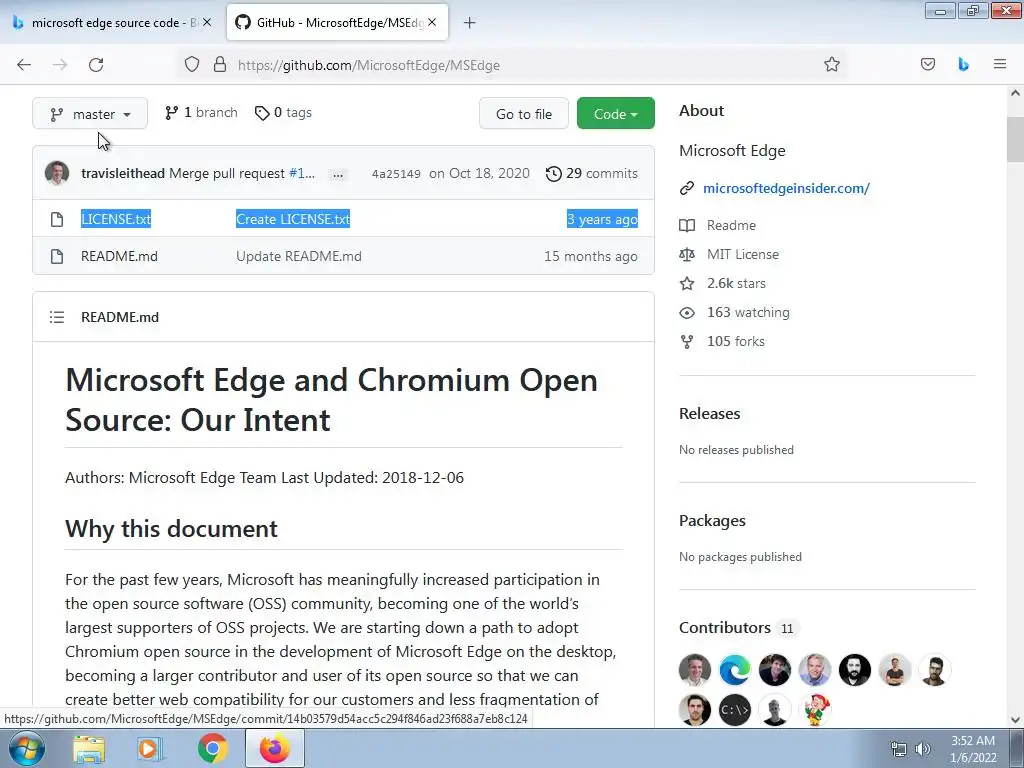Select Firefox in the taskbar
Viewport: 1024px width, 768px height.
tap(275, 748)
